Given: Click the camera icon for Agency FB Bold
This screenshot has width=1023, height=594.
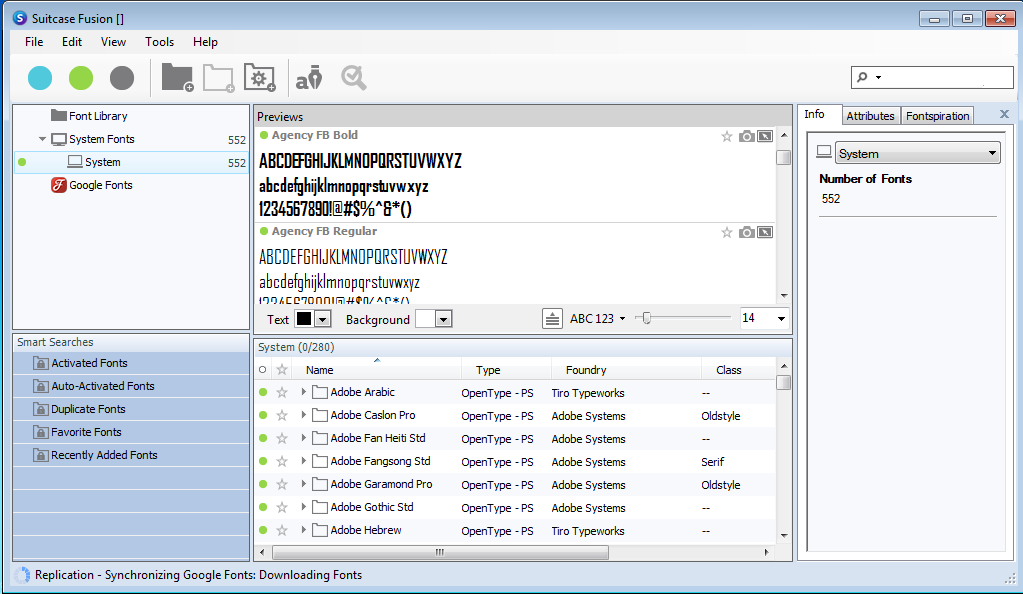Looking at the screenshot, I should (x=746, y=136).
